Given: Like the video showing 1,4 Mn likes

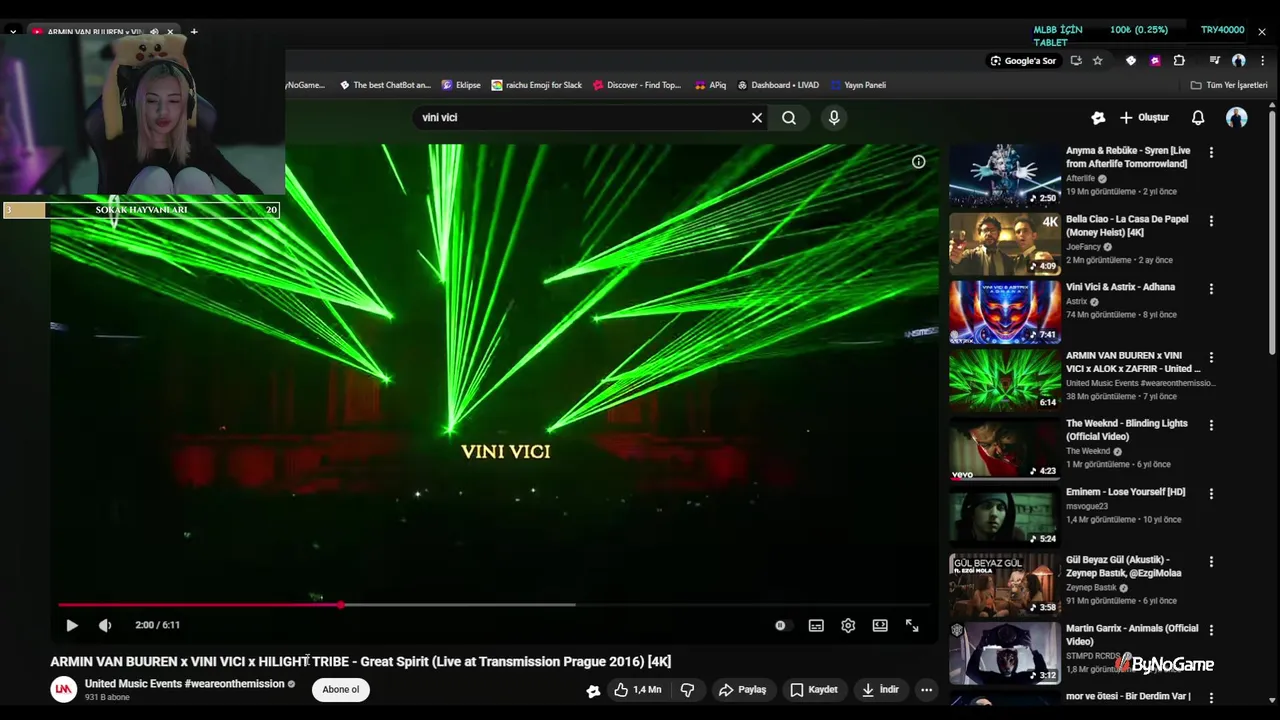Looking at the screenshot, I should pos(637,690).
